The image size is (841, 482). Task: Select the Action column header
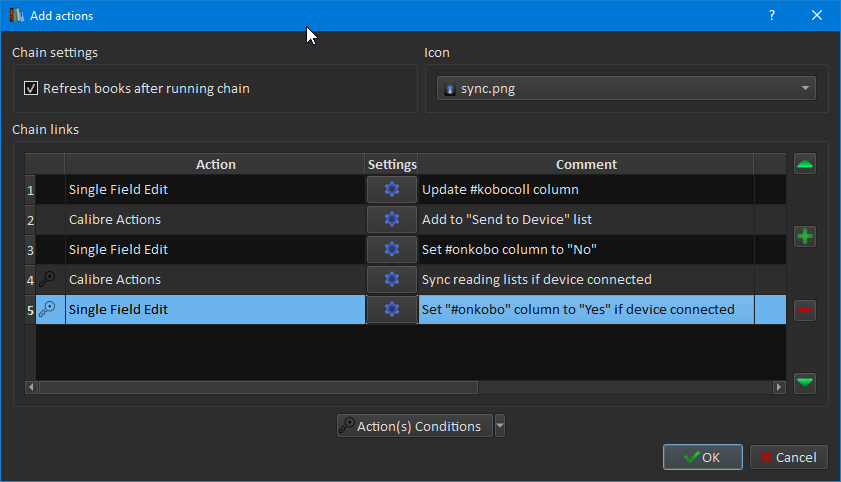click(215, 164)
